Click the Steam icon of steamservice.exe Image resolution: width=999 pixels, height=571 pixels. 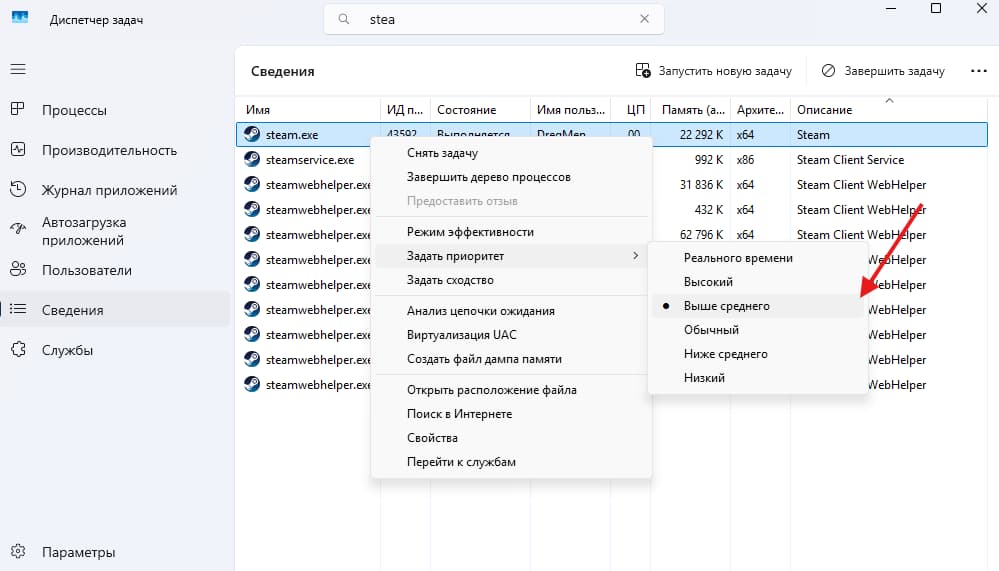(x=252, y=159)
